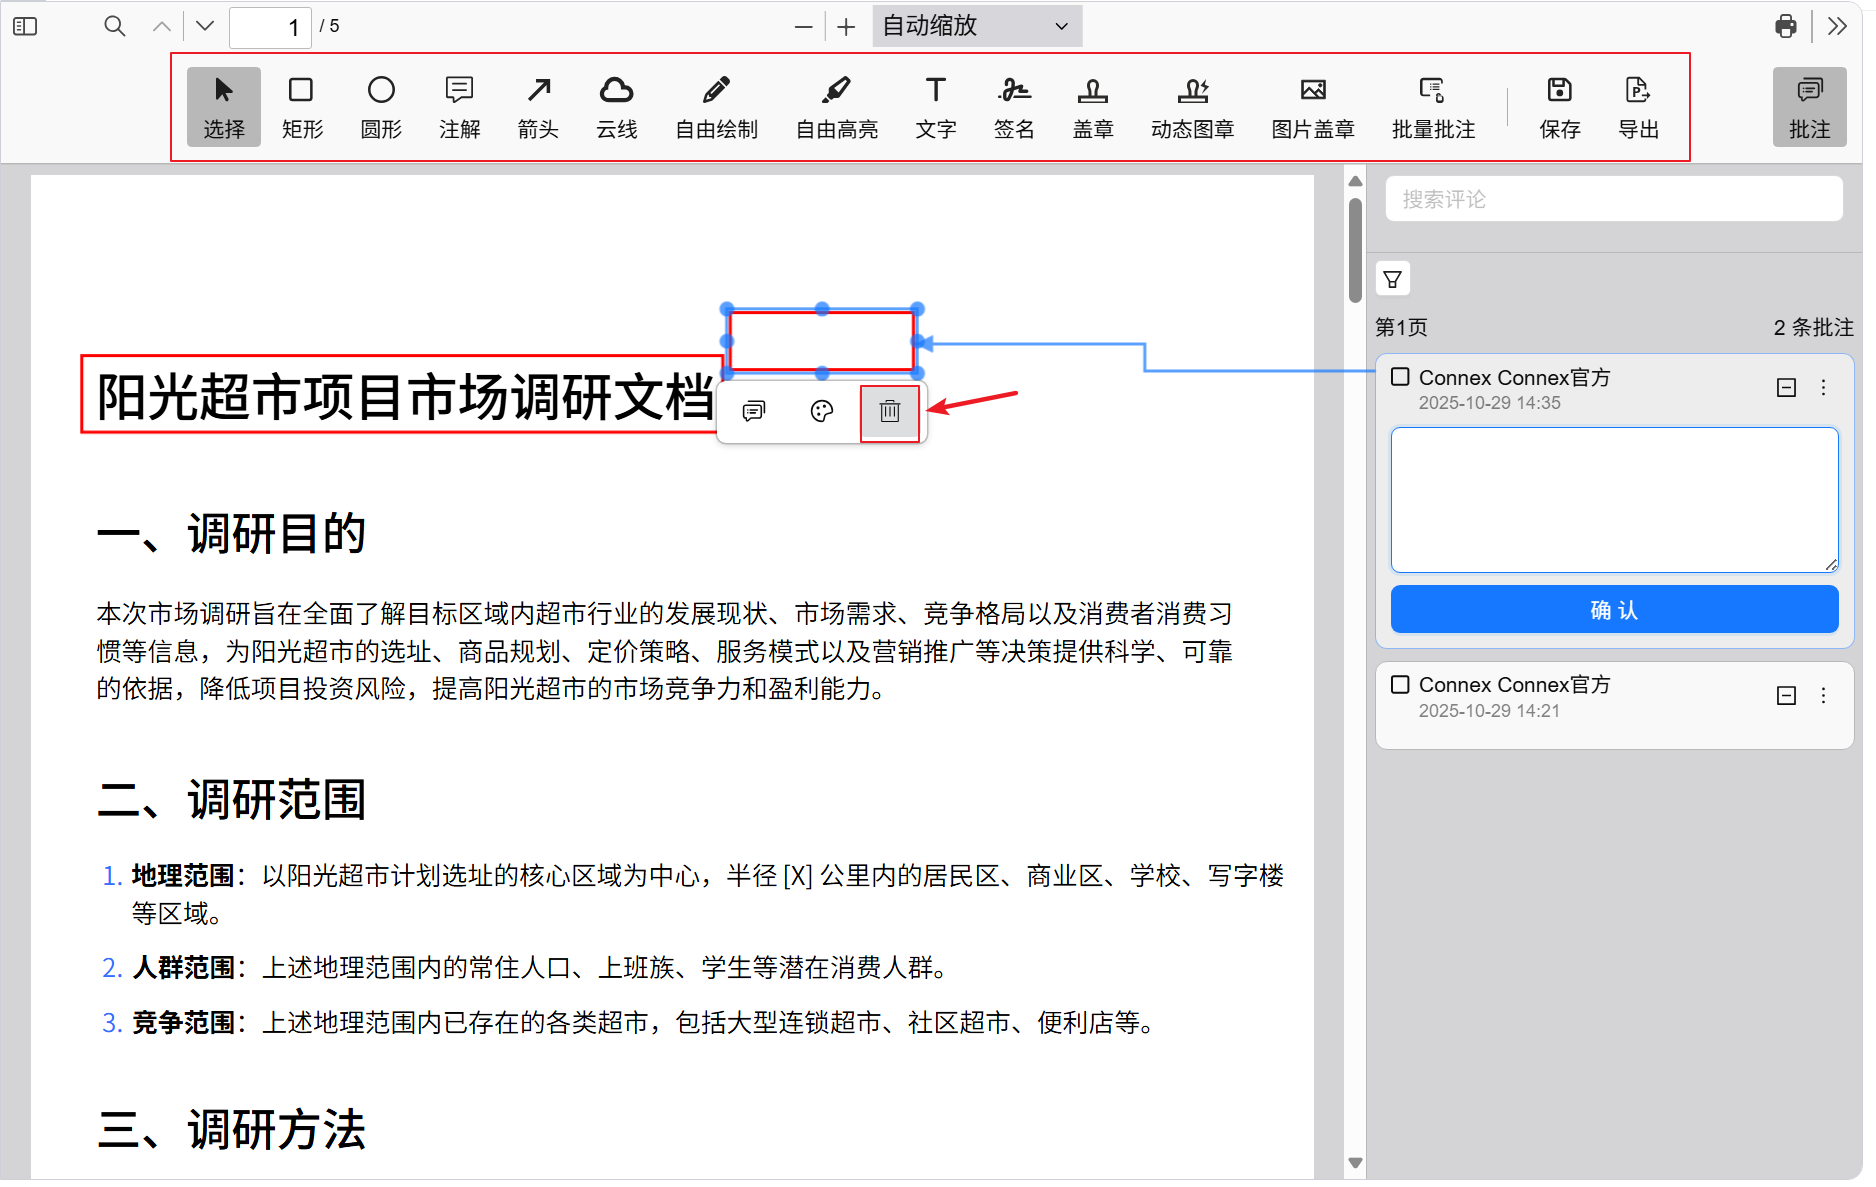Toggle the sidebar panel
The image size is (1876, 1187).
pos(25,26)
